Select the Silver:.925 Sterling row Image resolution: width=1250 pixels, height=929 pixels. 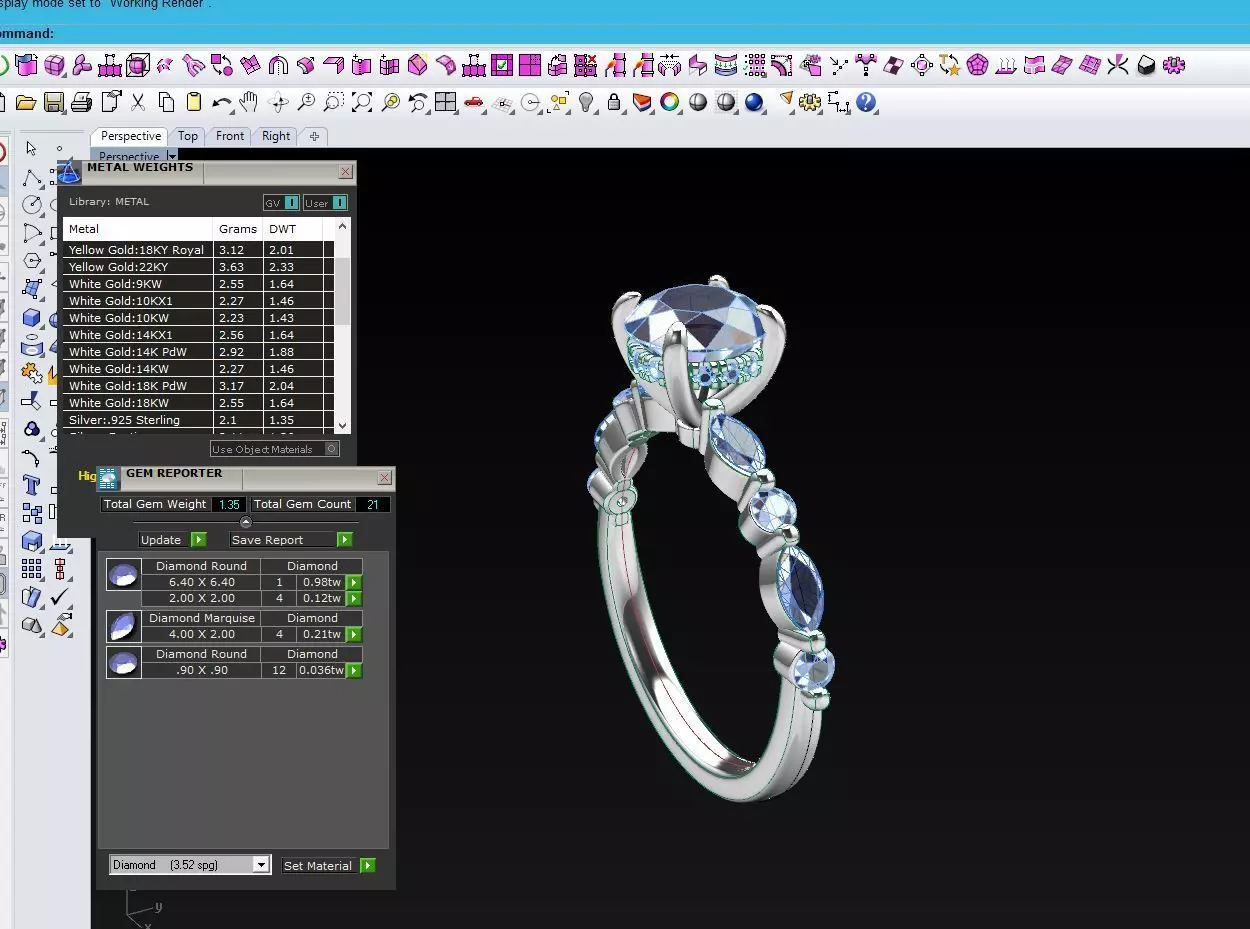[x=193, y=420]
